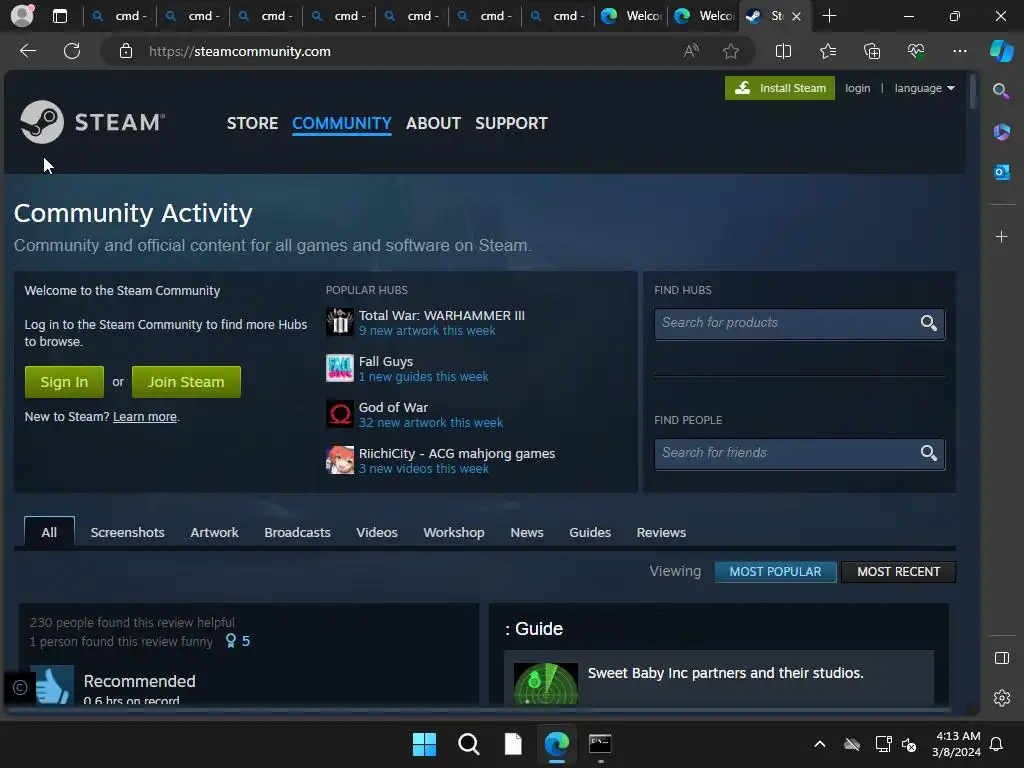Switch to Screenshots tab
Image resolution: width=1024 pixels, height=768 pixels.
(x=127, y=532)
